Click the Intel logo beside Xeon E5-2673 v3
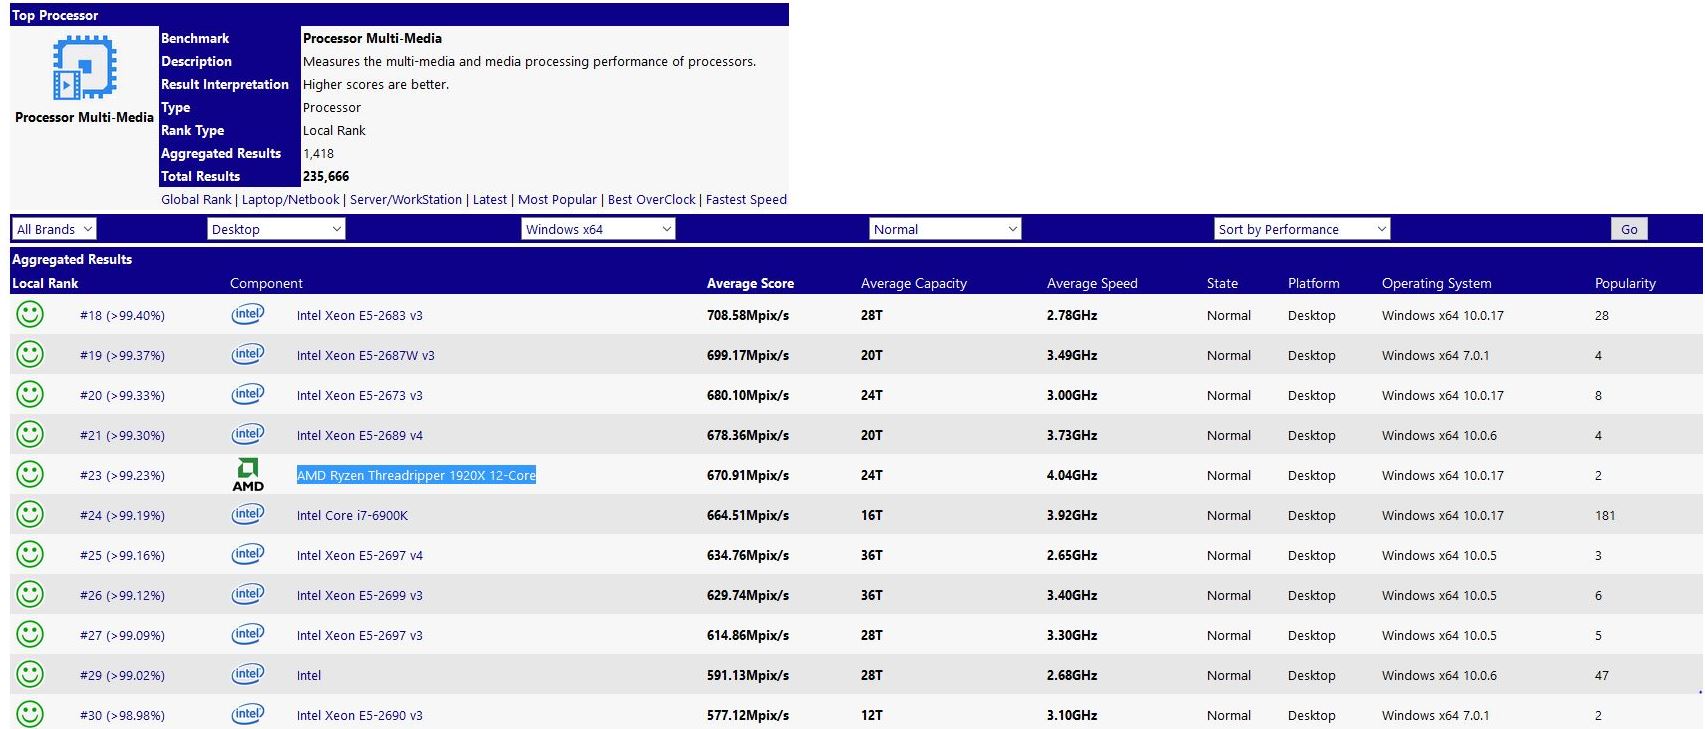This screenshot has height=729, width=1705. point(248,394)
